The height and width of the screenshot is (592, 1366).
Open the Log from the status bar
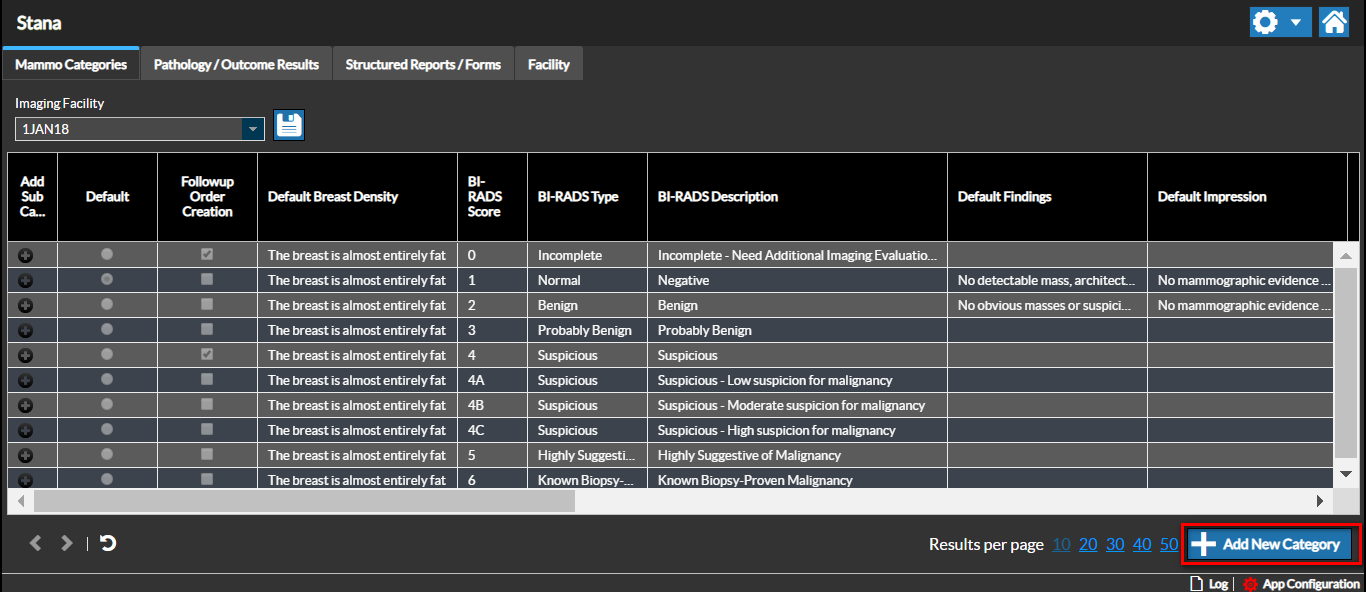tap(1209, 584)
